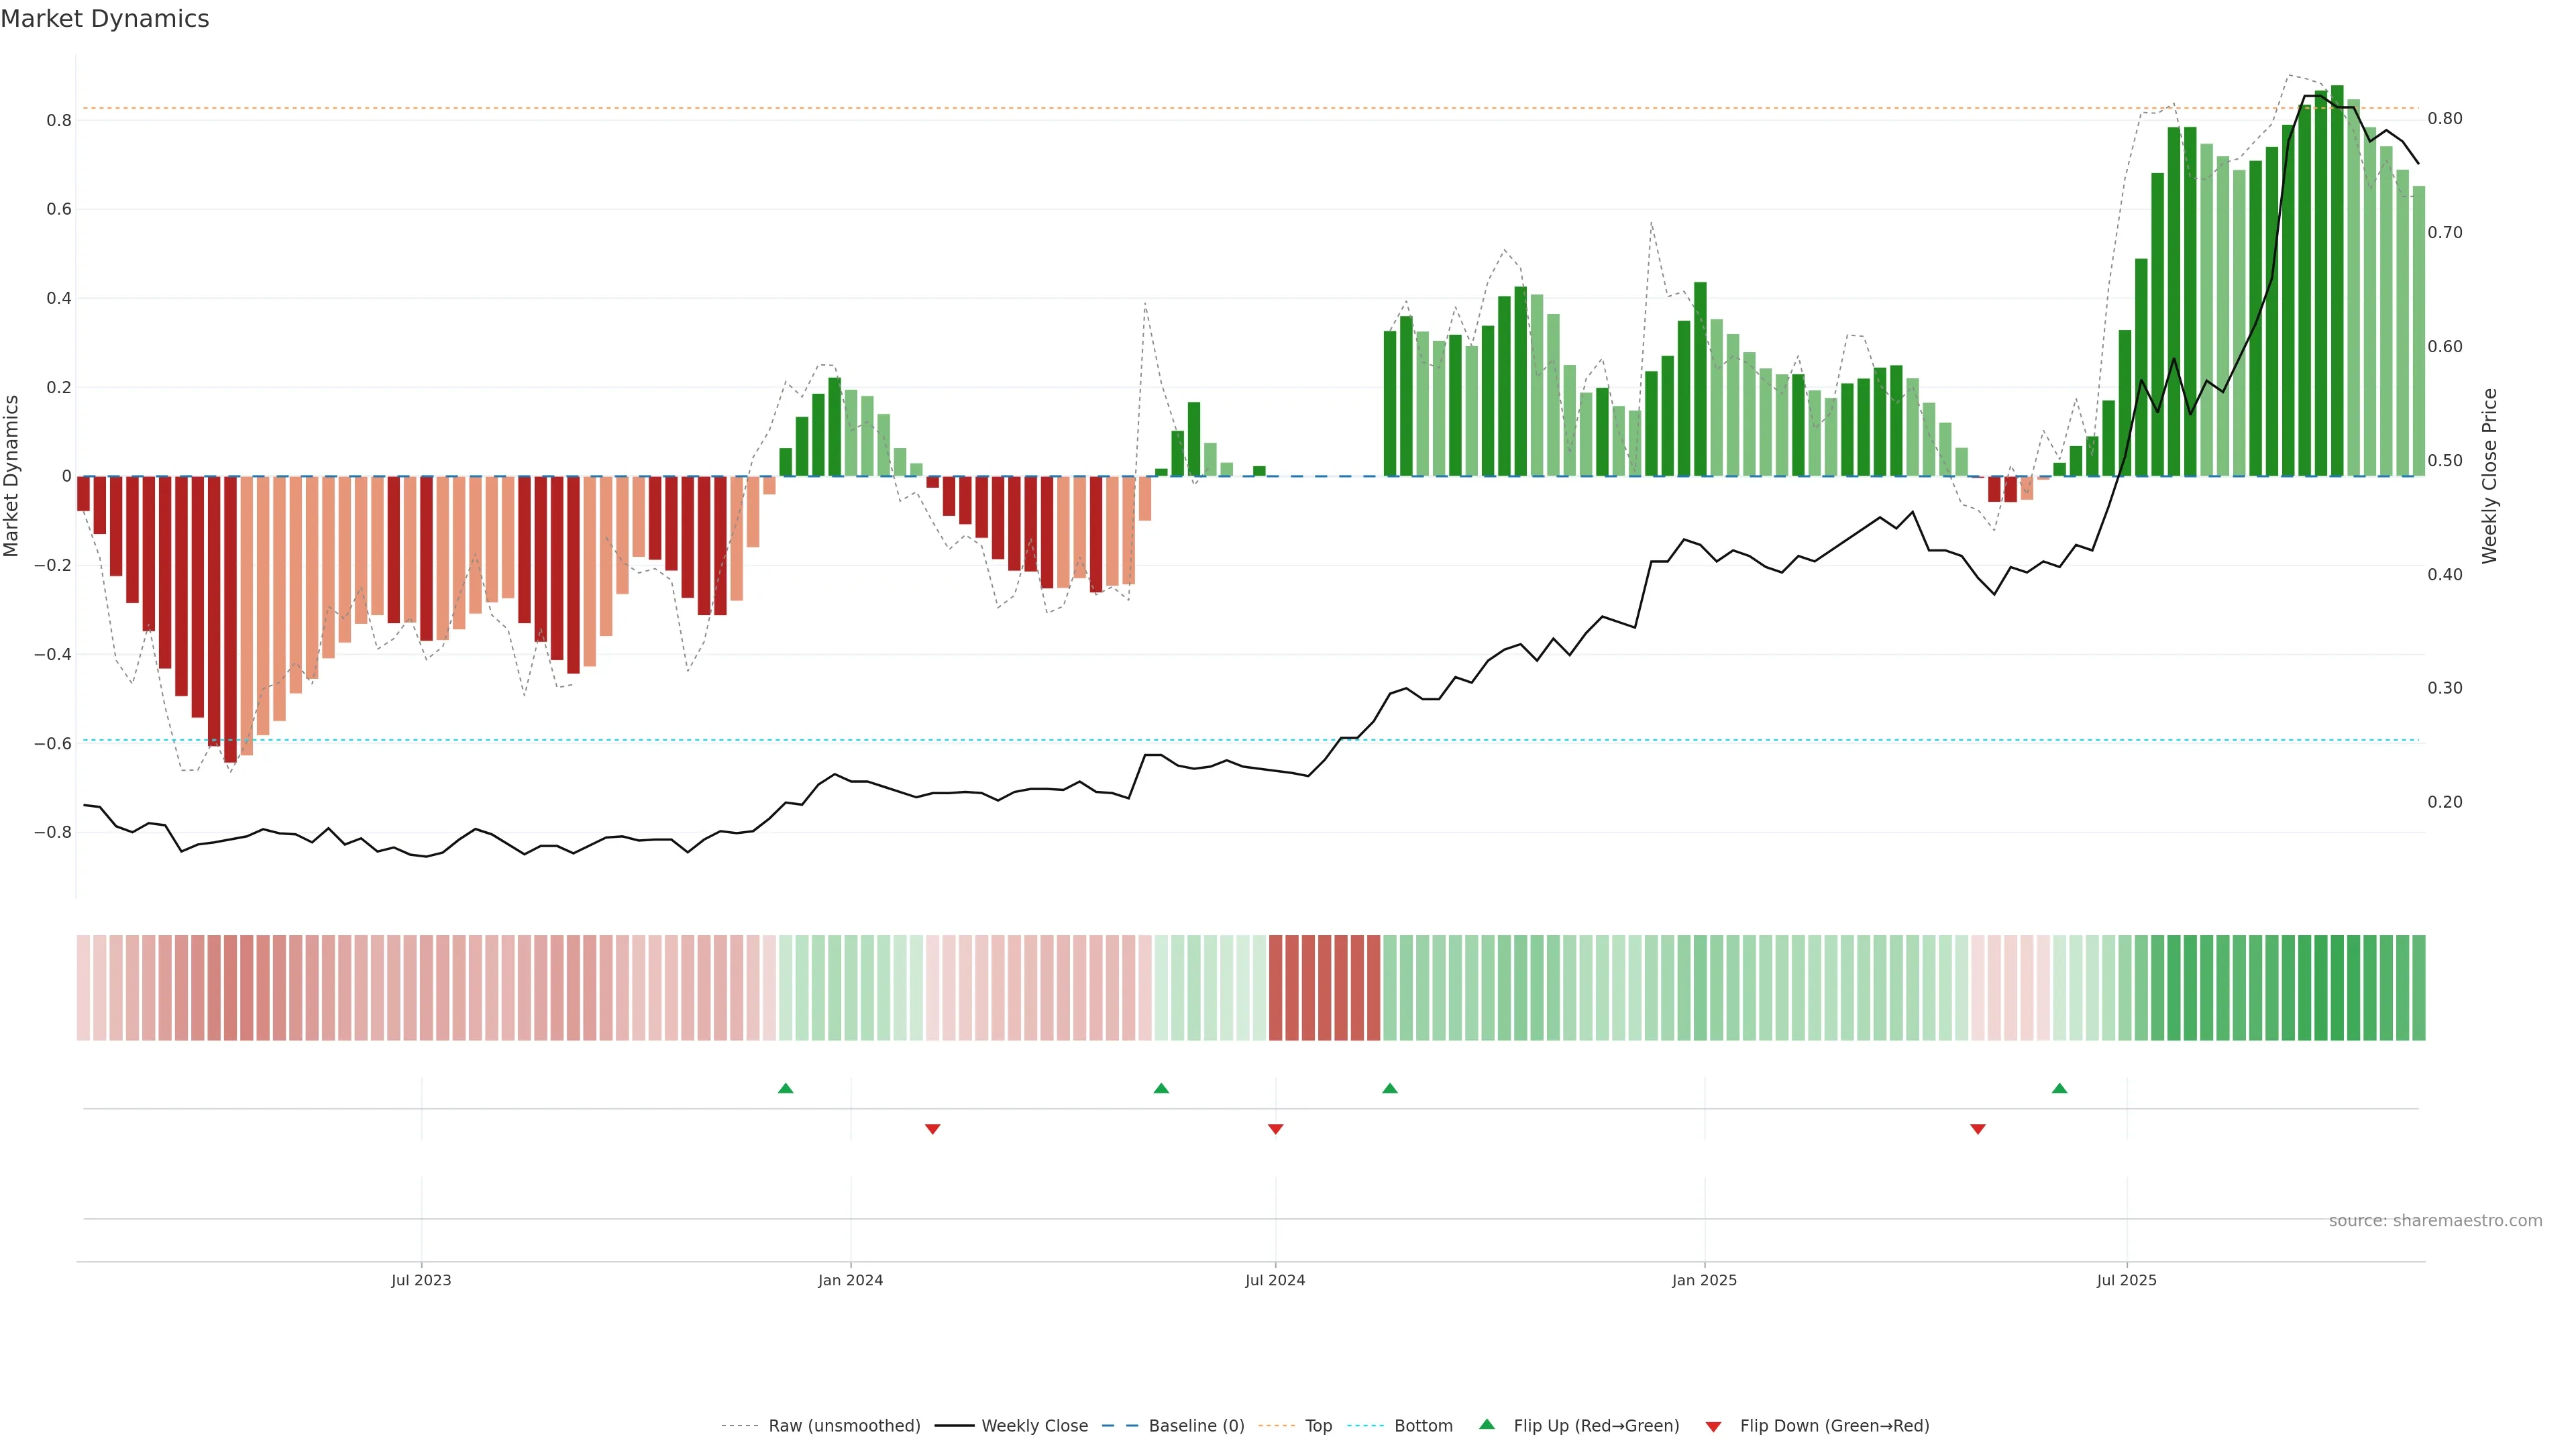The width and height of the screenshot is (2576, 1449).
Task: Click the Jan 2025 x-axis label
Action: [x=1704, y=1280]
